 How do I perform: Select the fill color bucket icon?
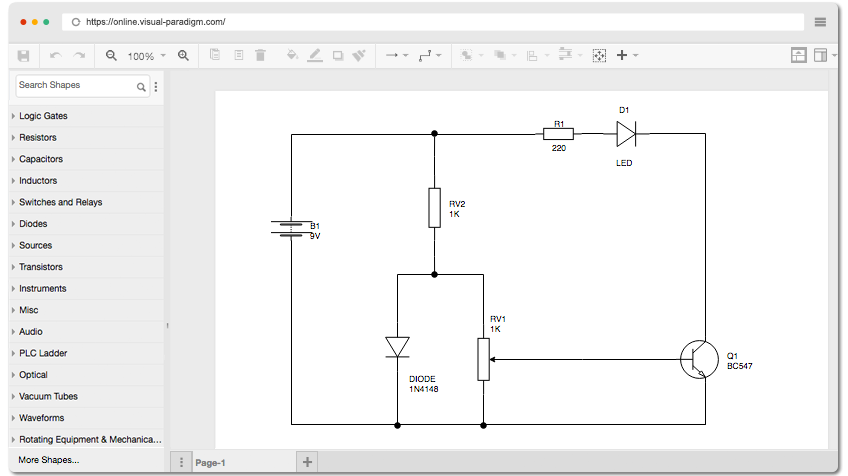tap(292, 55)
